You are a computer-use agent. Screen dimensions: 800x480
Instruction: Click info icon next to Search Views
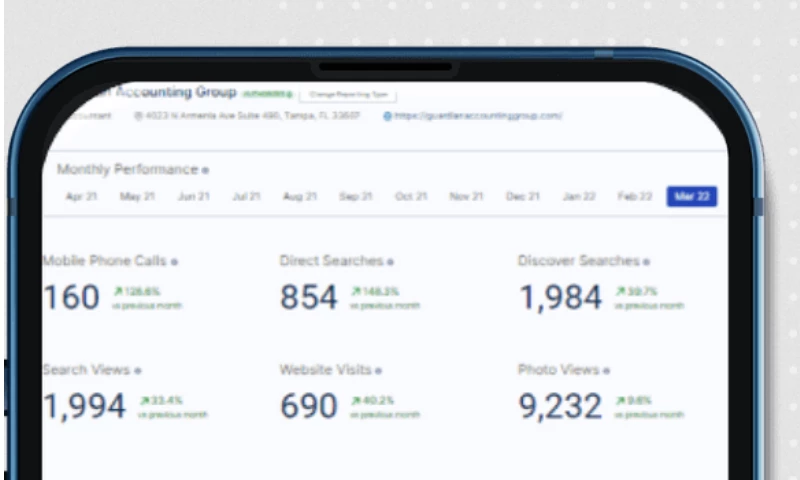[x=137, y=371]
